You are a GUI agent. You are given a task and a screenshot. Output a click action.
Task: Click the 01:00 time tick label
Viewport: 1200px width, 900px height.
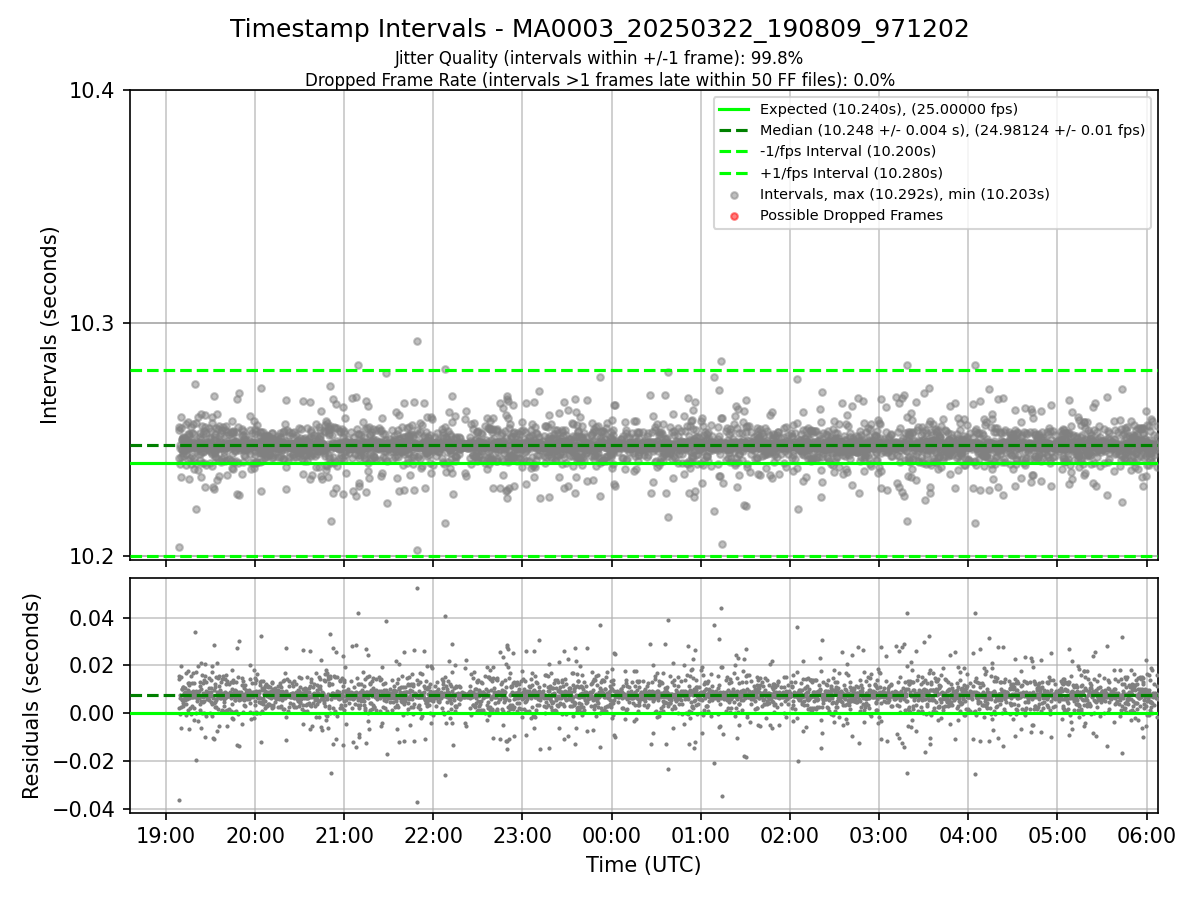click(700, 835)
